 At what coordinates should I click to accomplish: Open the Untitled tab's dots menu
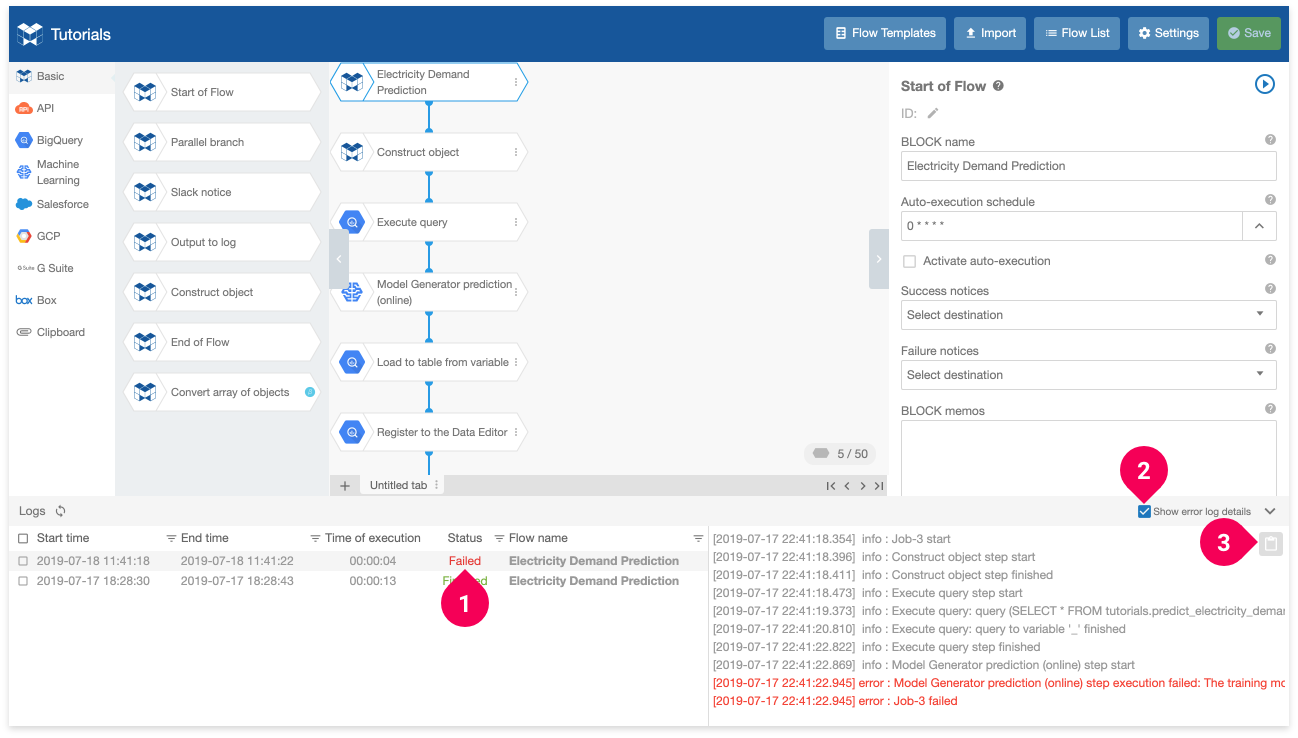pos(436,484)
